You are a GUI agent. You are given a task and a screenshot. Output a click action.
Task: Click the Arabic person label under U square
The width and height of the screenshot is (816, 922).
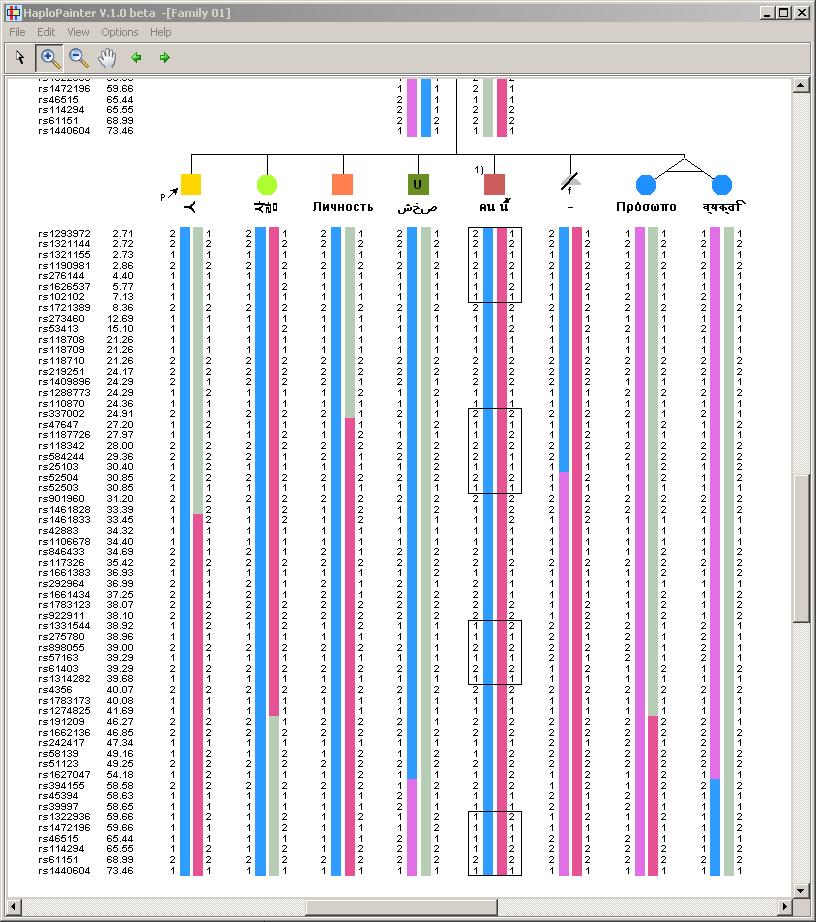tap(417, 208)
